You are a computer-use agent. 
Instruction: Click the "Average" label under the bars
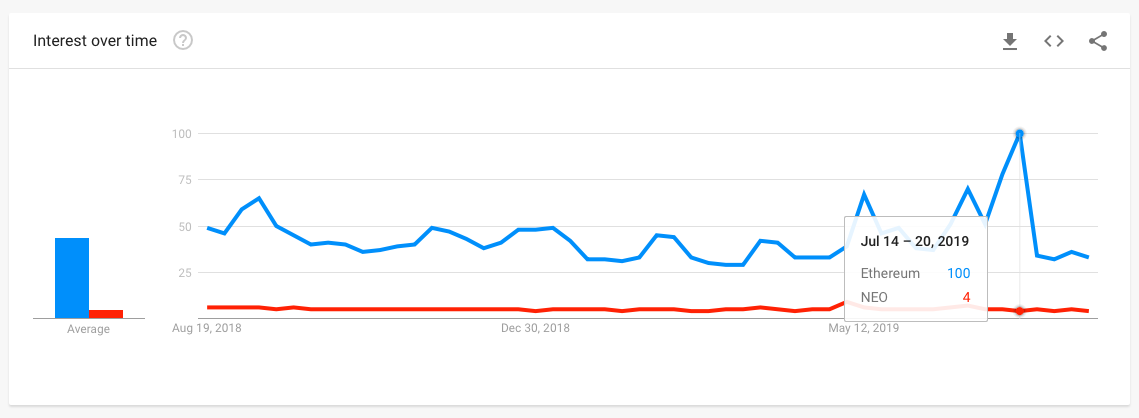point(88,329)
